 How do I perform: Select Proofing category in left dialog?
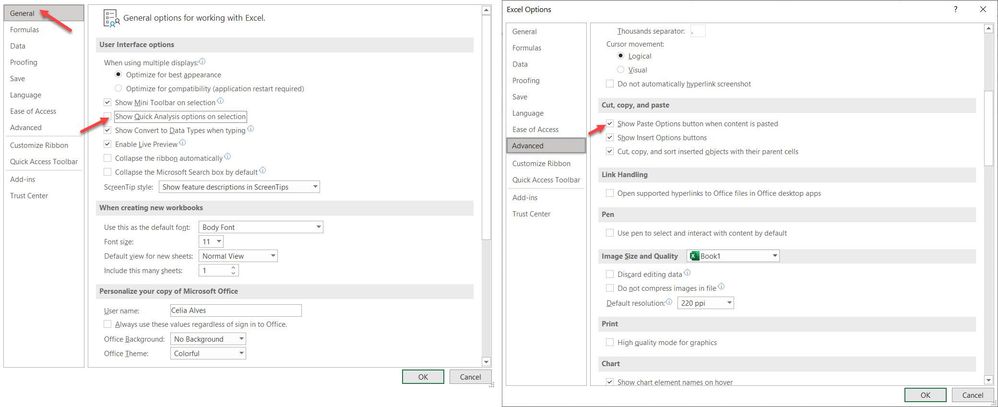pyautogui.click(x=43, y=62)
